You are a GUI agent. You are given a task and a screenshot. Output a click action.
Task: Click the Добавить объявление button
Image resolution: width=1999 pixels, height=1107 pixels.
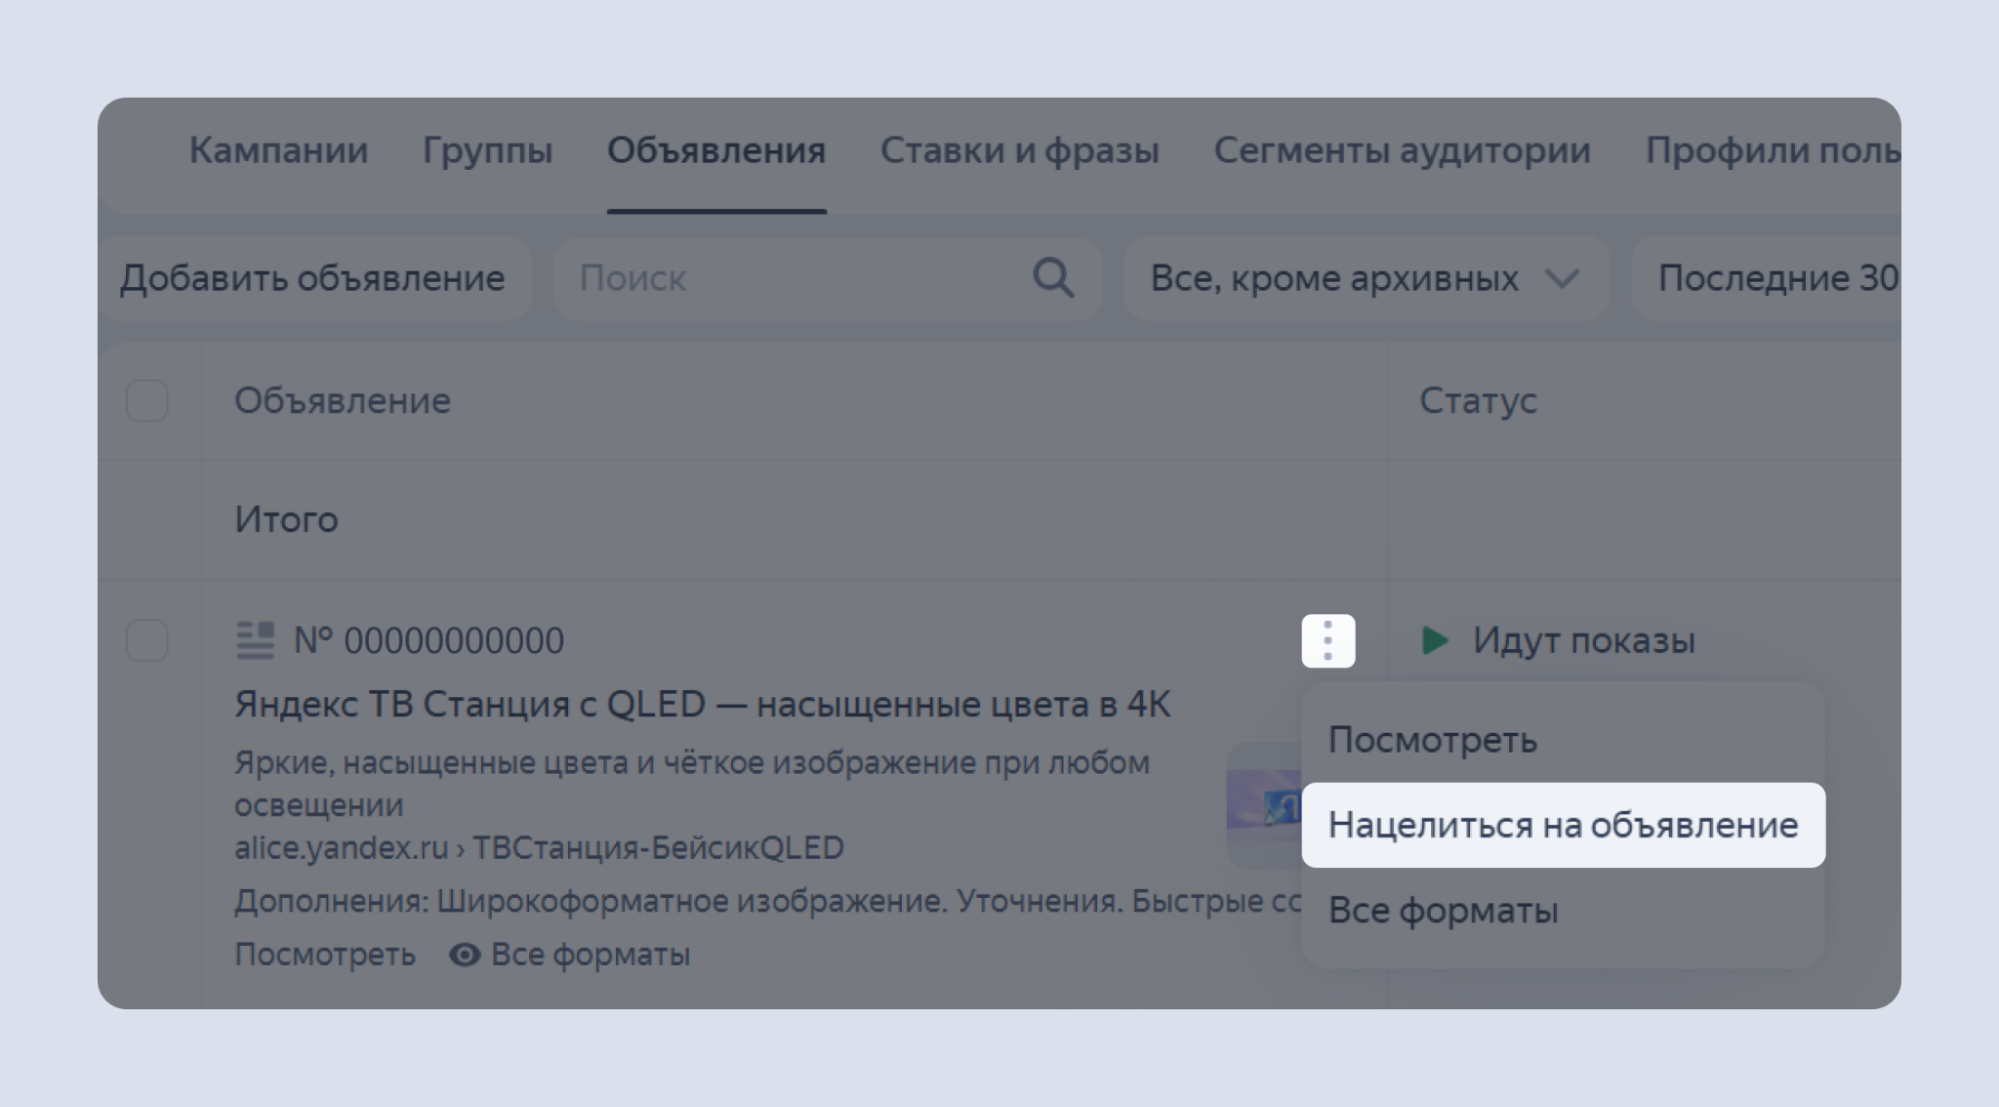coord(311,279)
